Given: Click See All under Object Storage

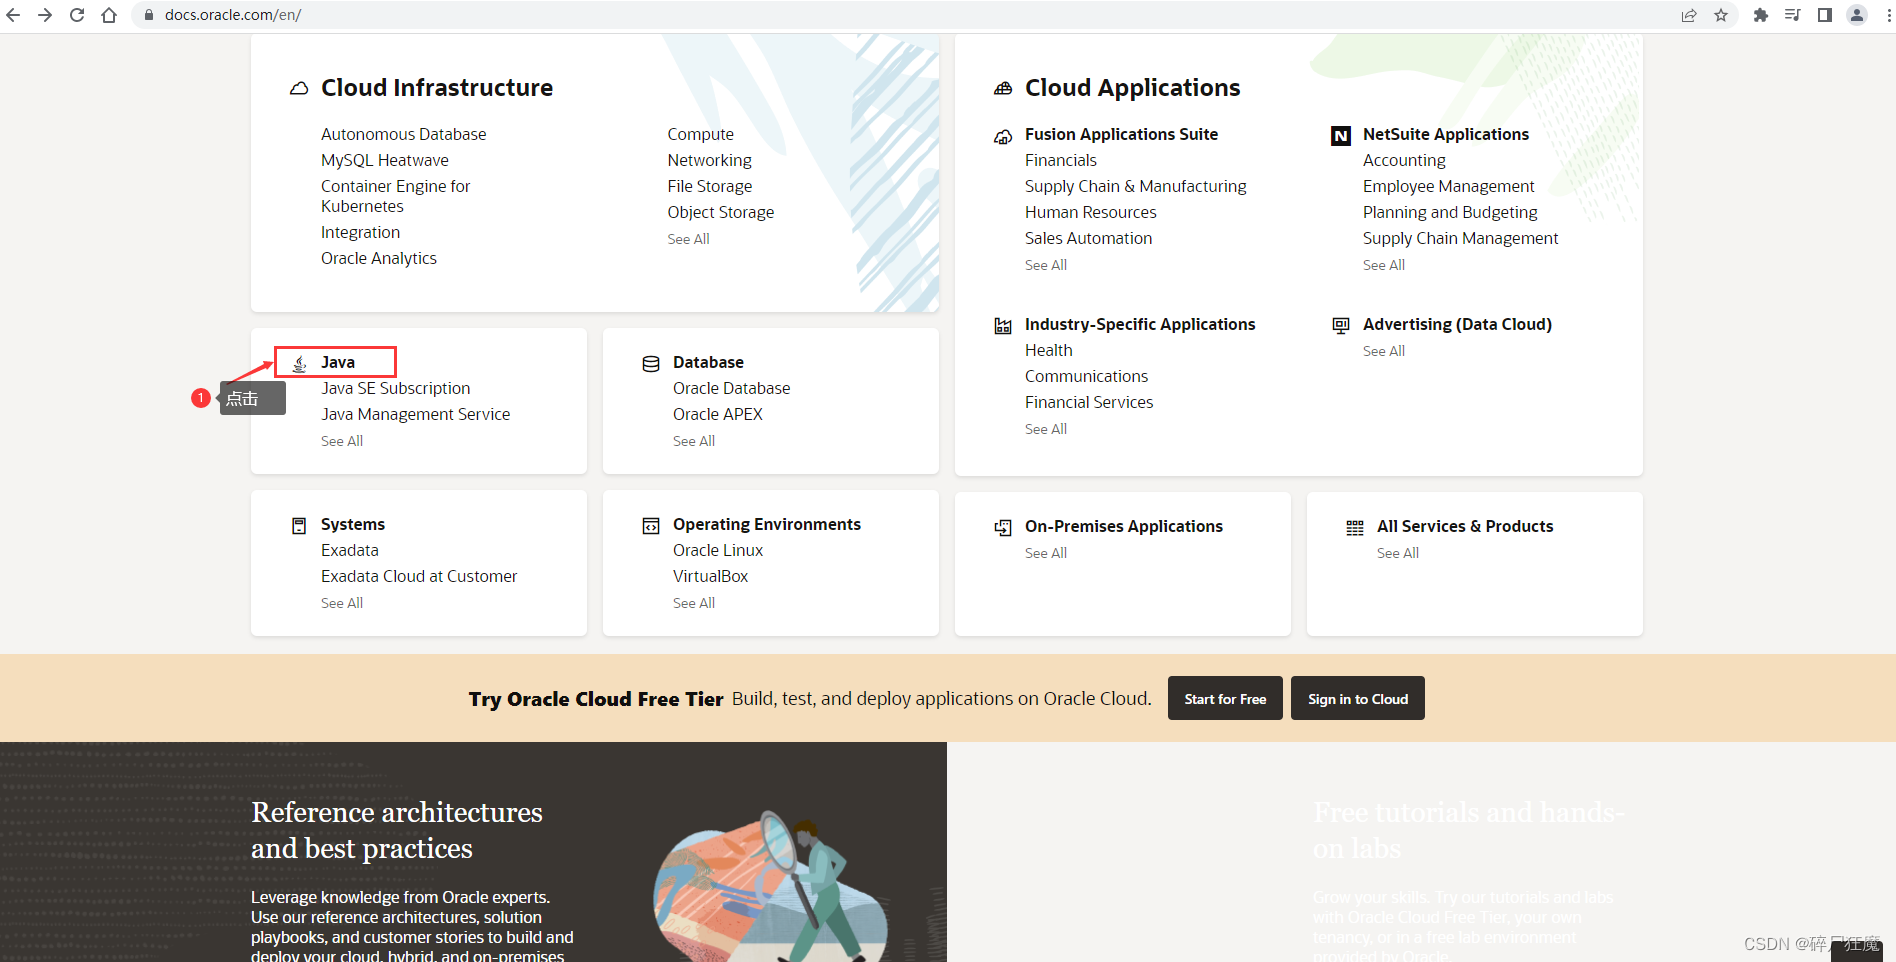Looking at the screenshot, I should pos(689,239).
